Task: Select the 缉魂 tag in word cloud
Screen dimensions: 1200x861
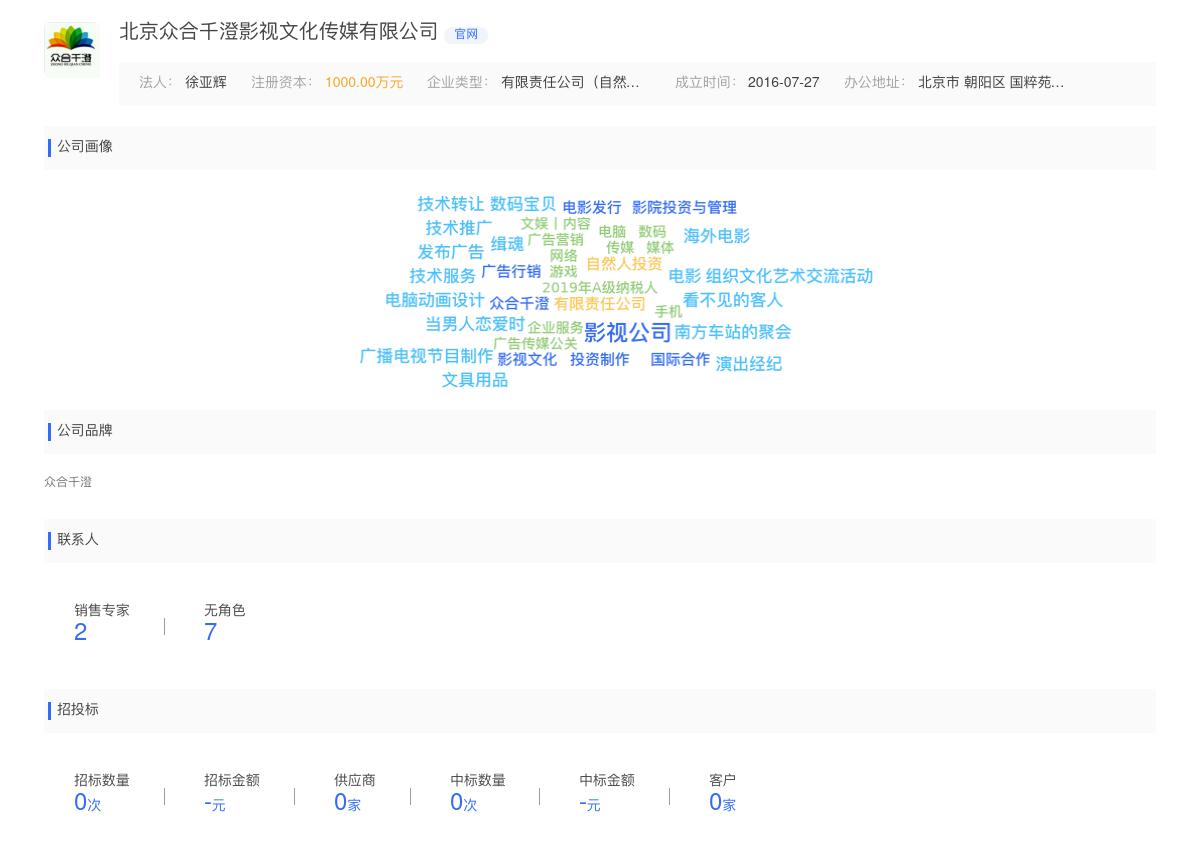Action: click(507, 244)
